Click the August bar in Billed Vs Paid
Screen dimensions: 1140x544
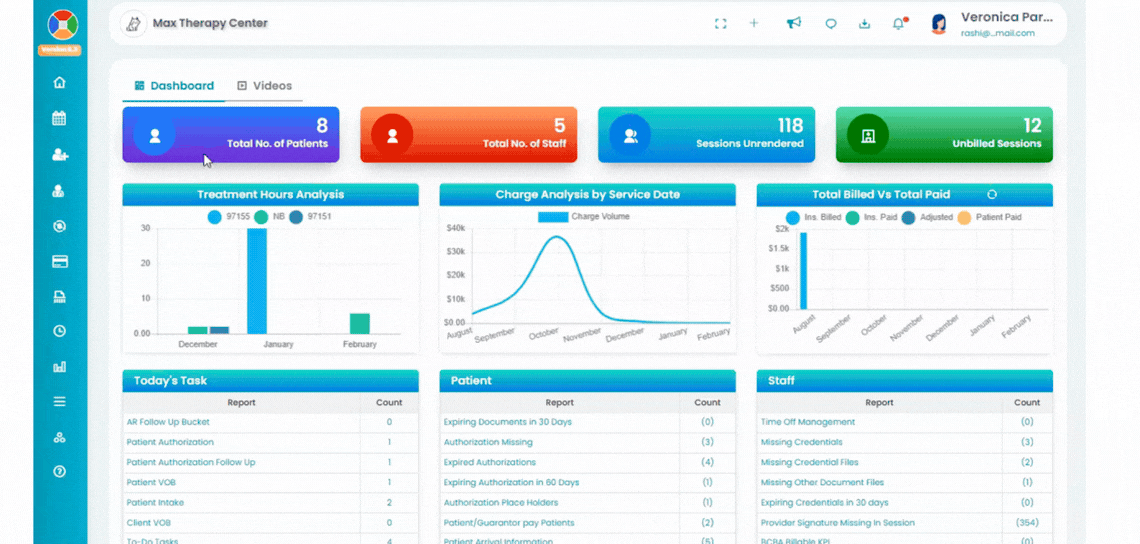[x=803, y=271]
